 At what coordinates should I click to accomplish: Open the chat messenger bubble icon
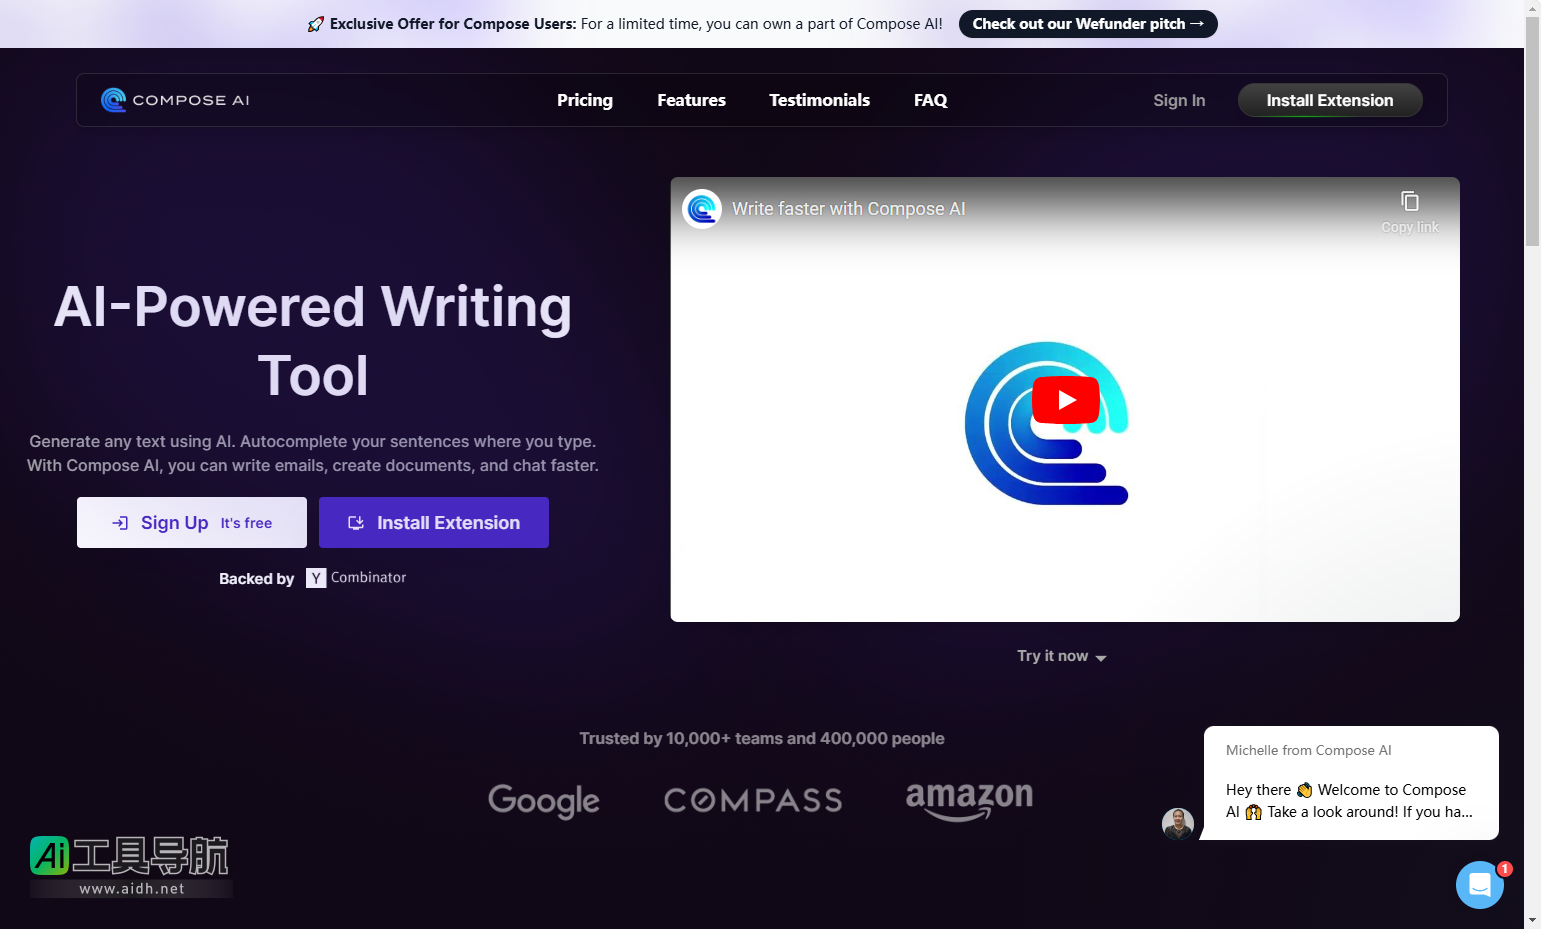tap(1479, 885)
